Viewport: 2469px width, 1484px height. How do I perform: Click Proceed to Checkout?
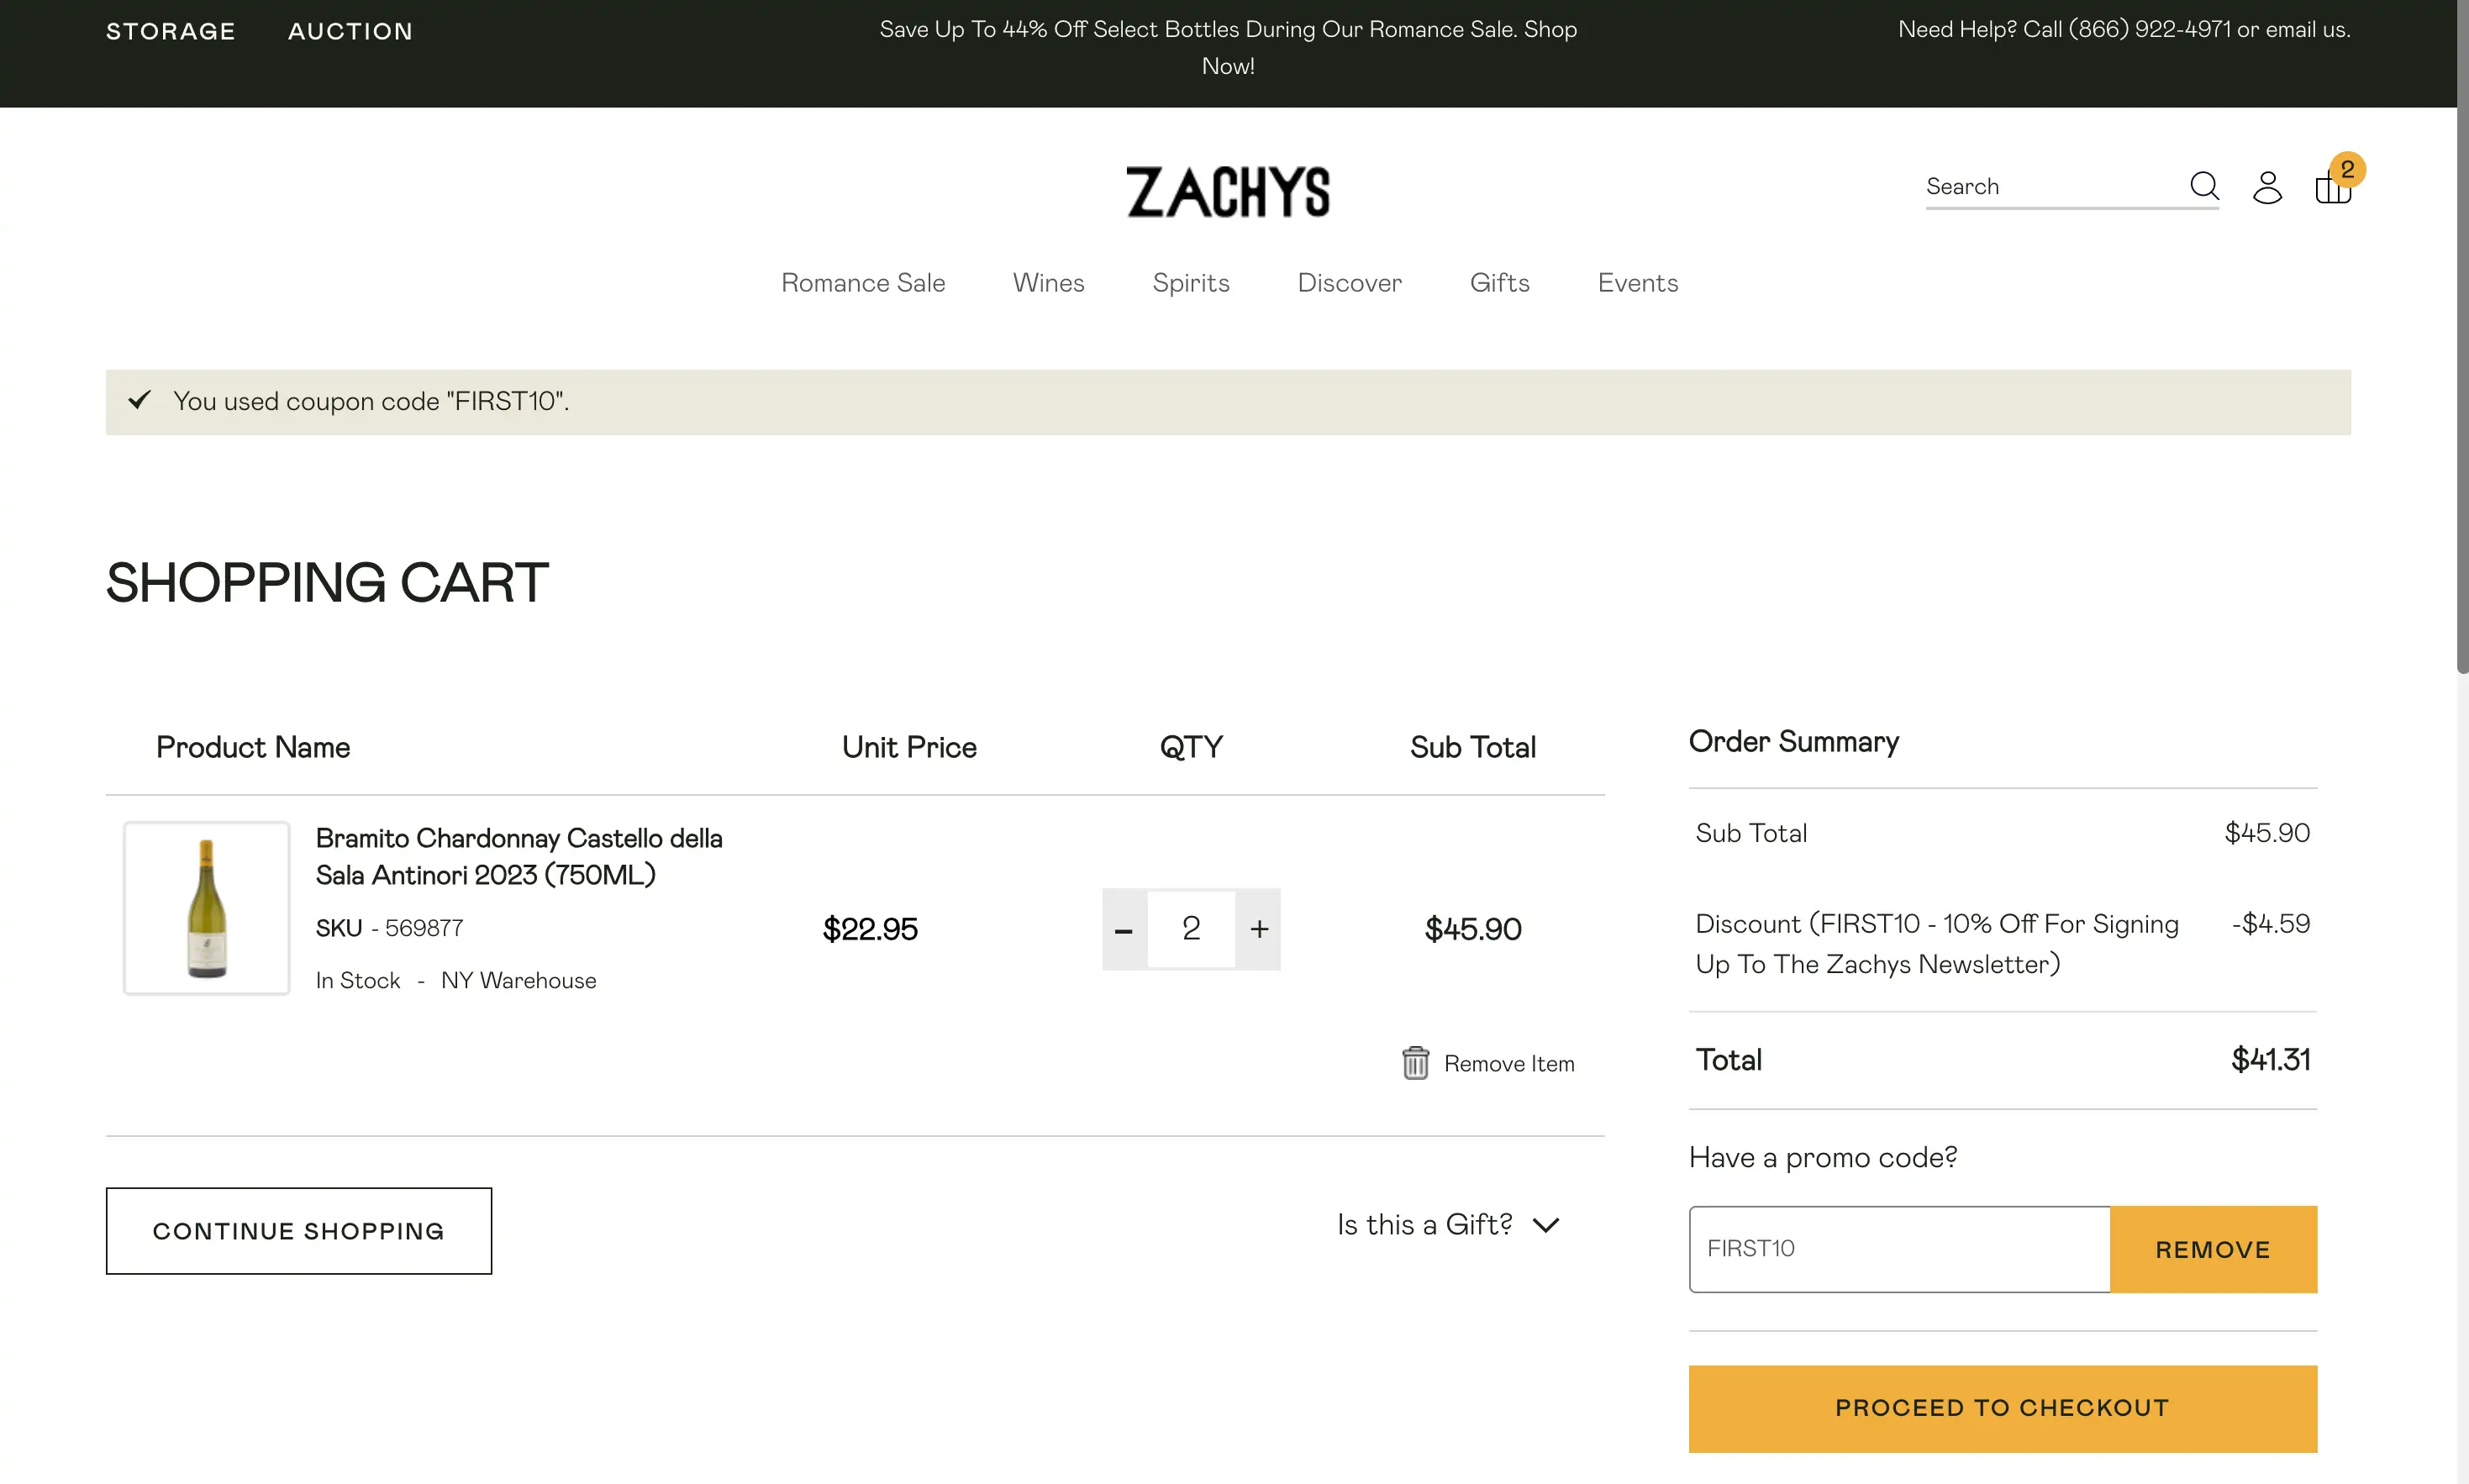[2001, 1407]
